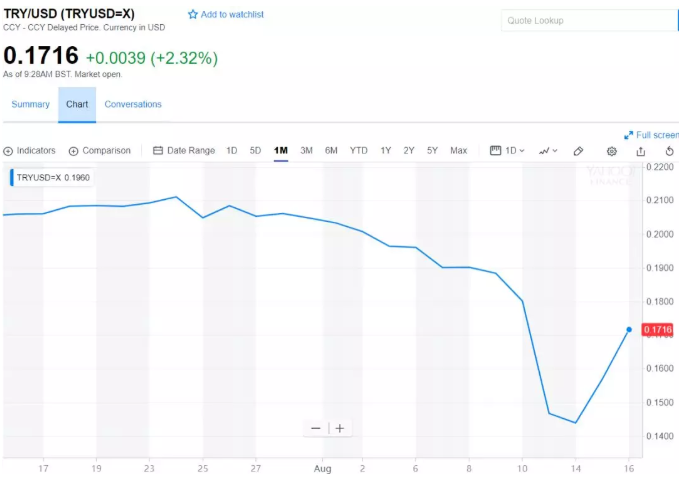Select the draw pencil tool
The height and width of the screenshot is (485, 682).
(578, 151)
